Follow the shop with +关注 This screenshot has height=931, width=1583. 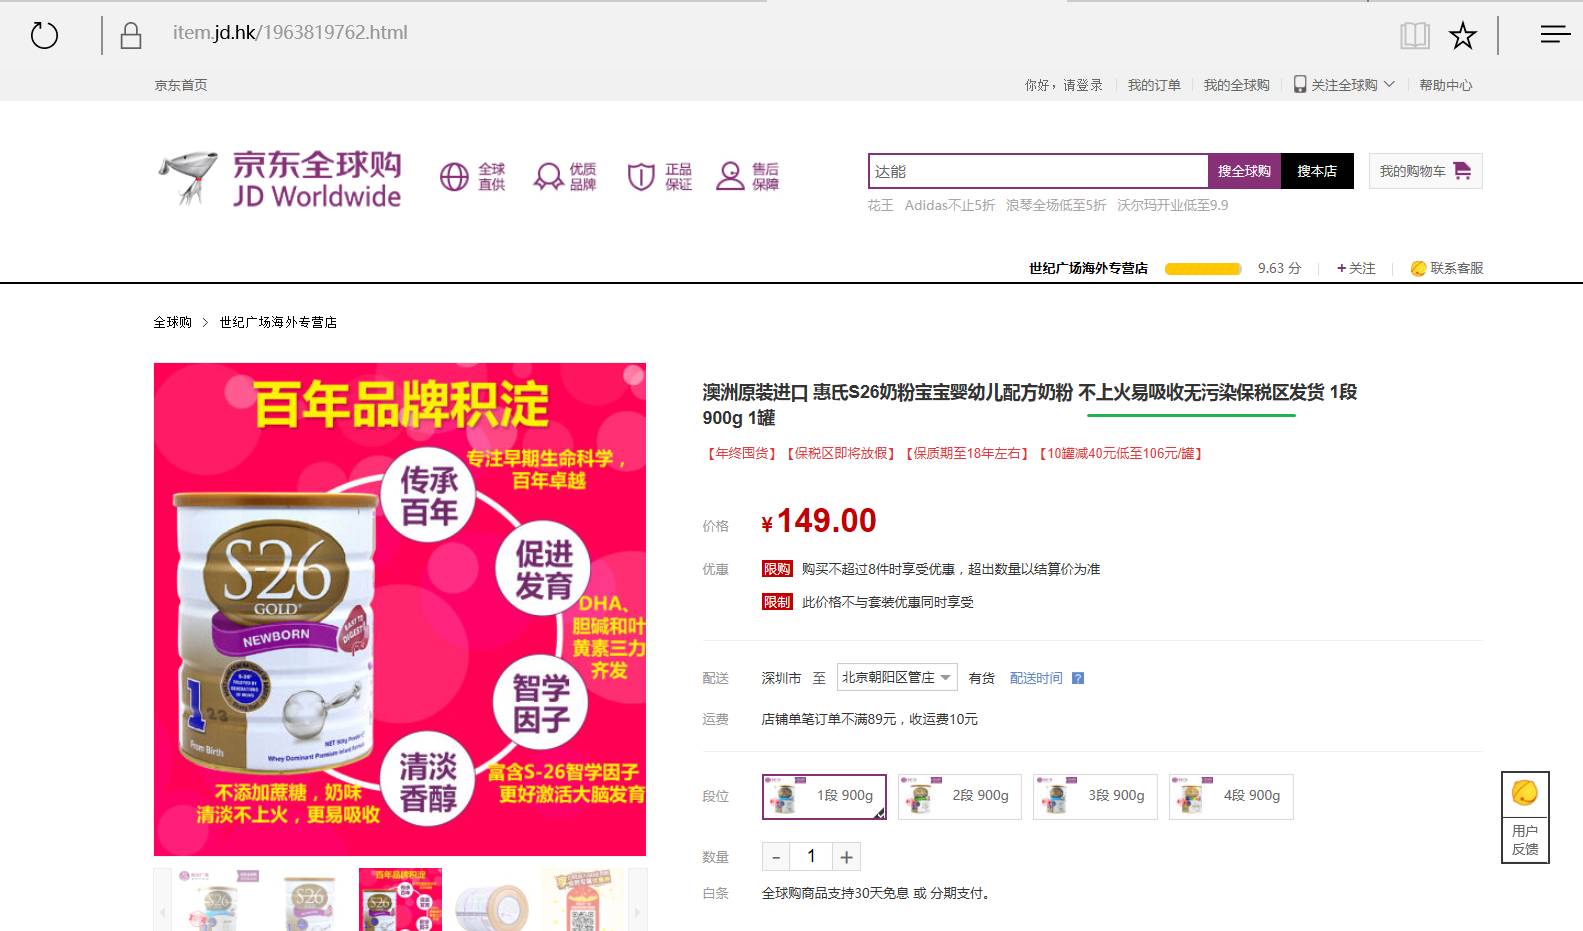tap(1356, 268)
